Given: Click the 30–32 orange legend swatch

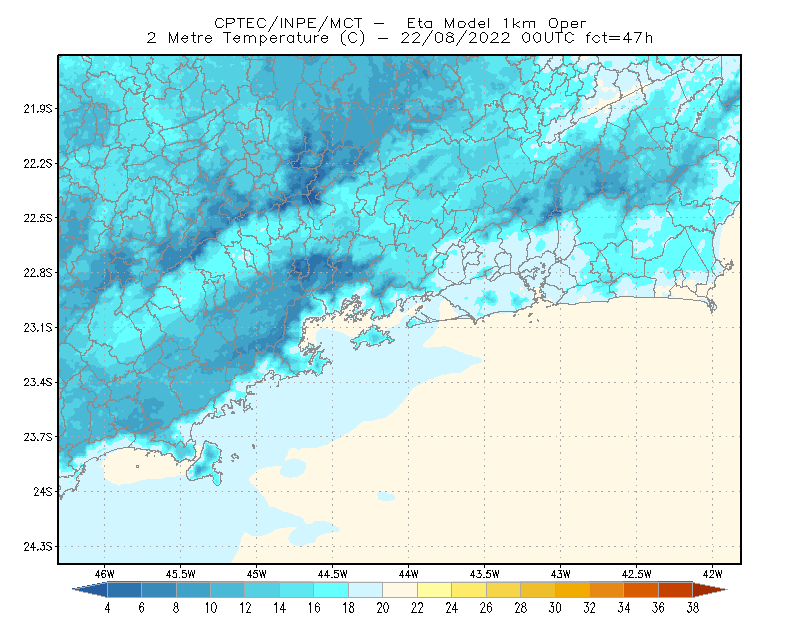Looking at the screenshot, I should 572,590.
